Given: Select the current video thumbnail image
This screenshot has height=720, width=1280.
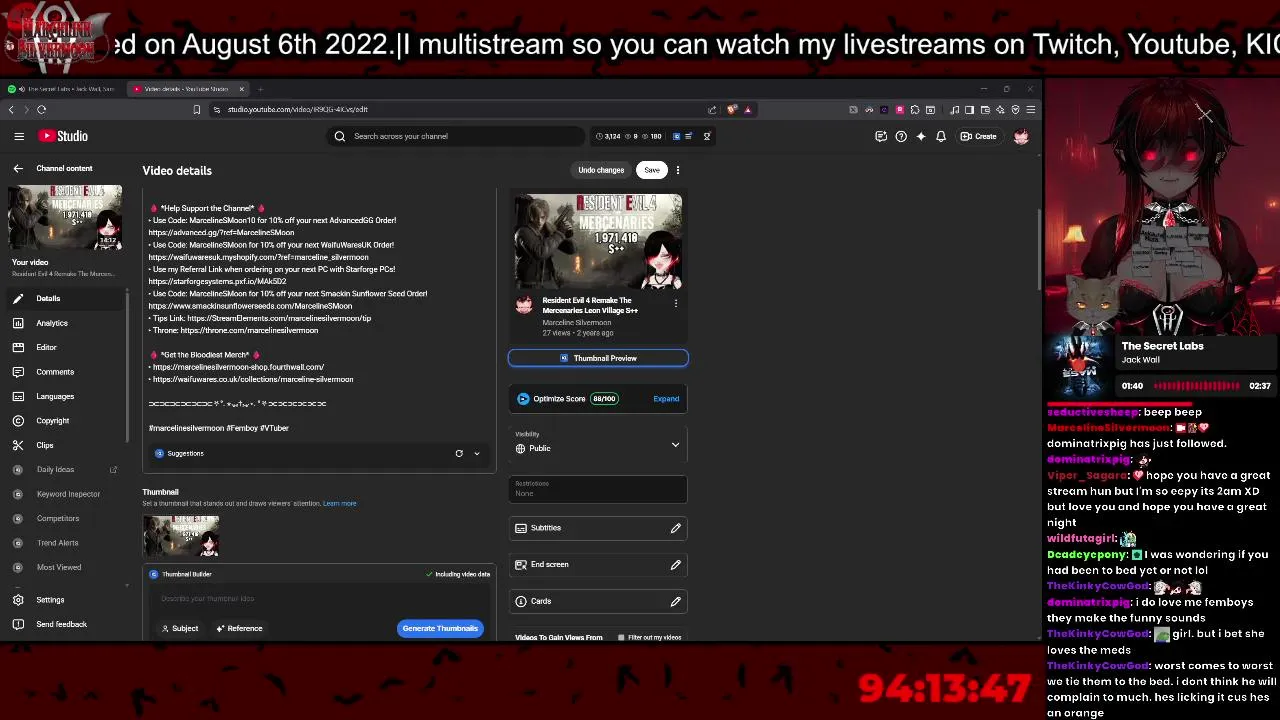Looking at the screenshot, I should 181,536.
